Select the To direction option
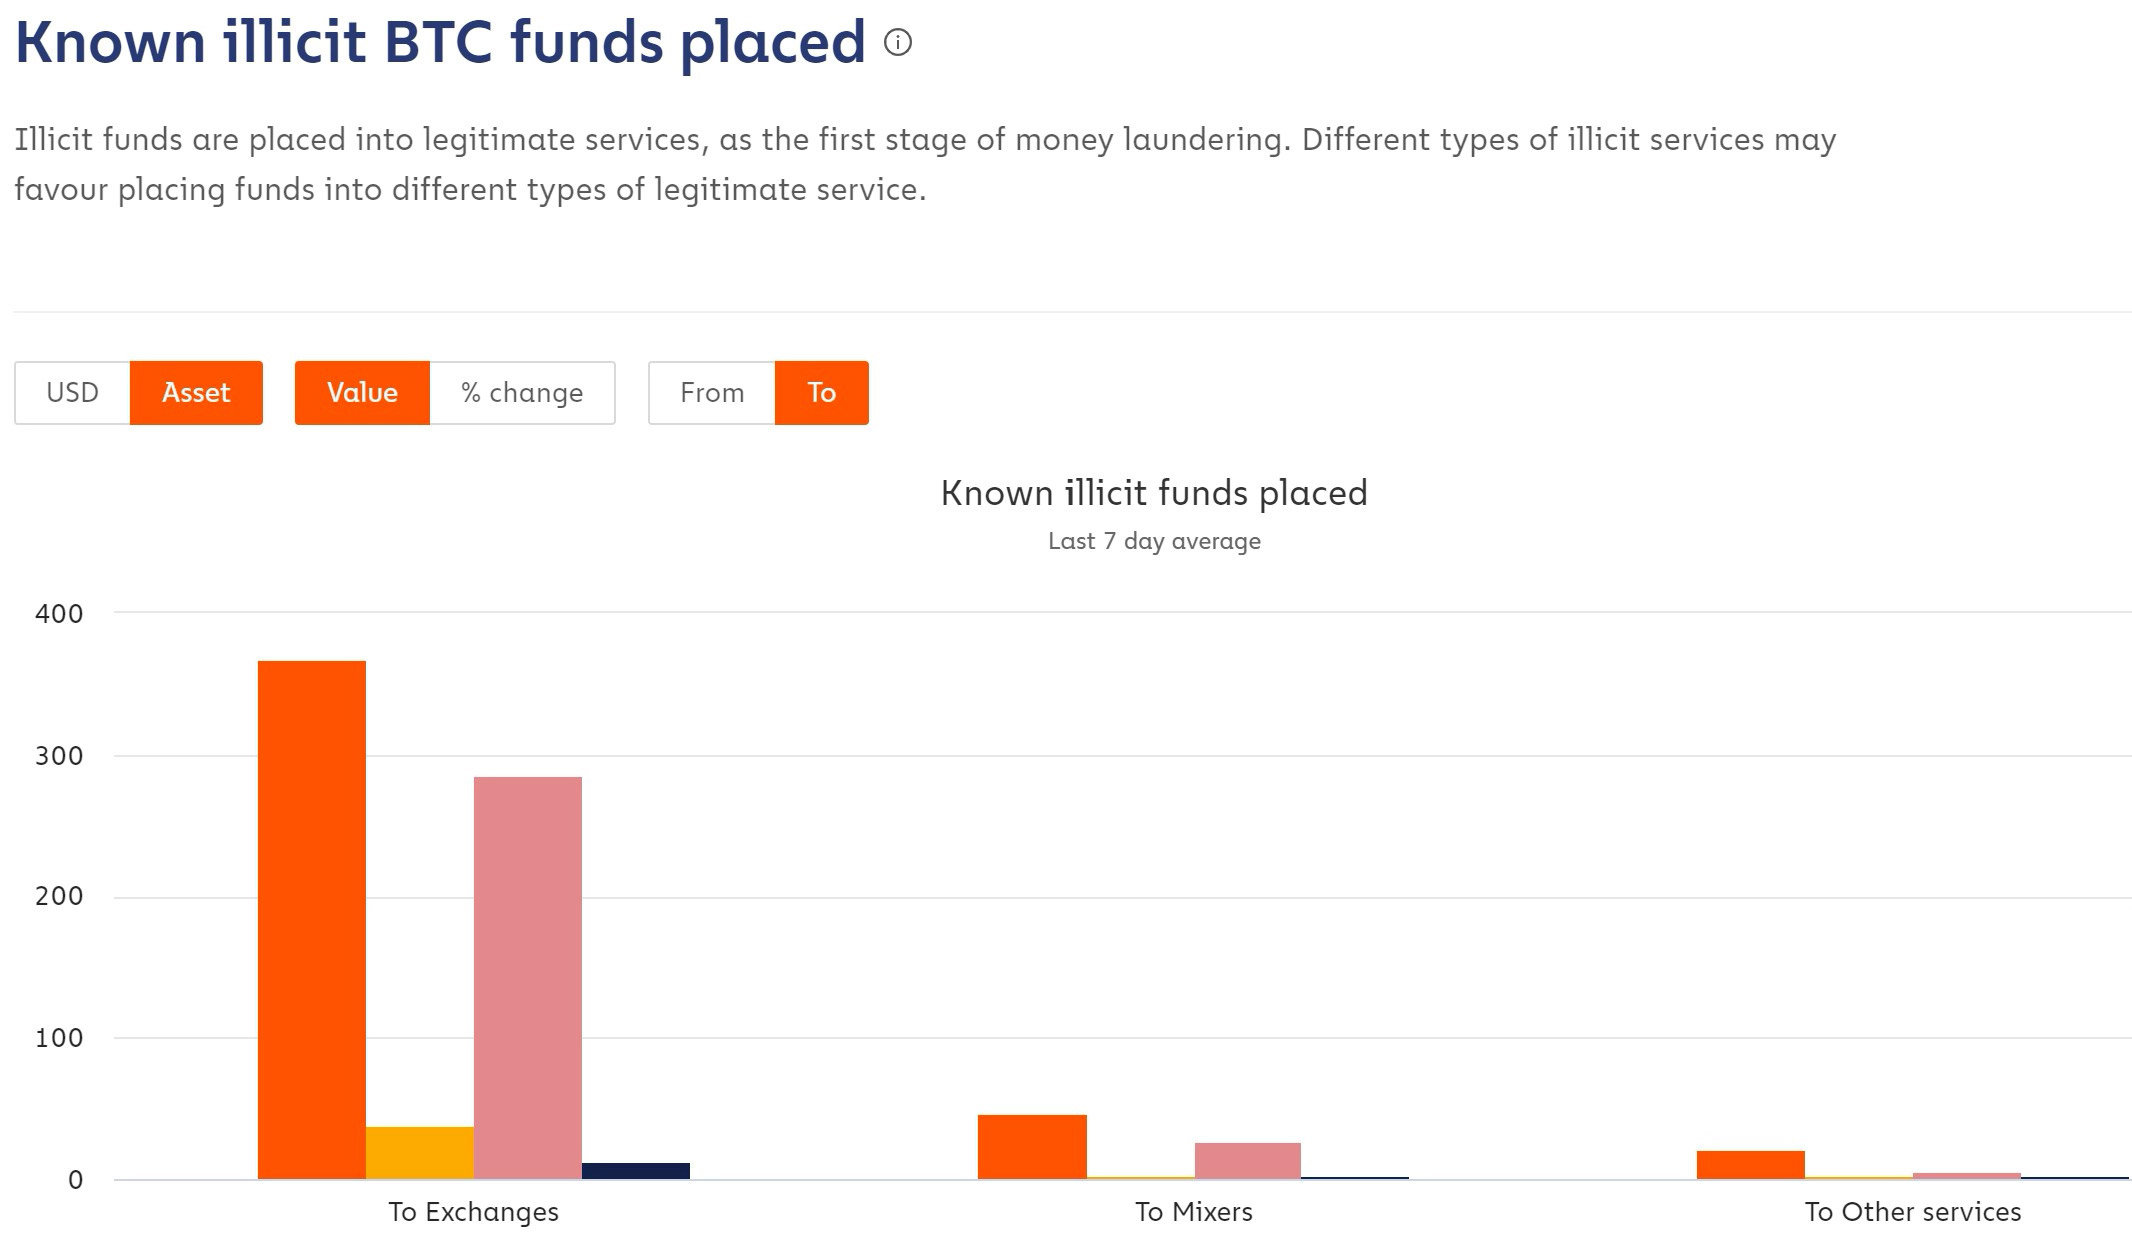 pos(821,392)
